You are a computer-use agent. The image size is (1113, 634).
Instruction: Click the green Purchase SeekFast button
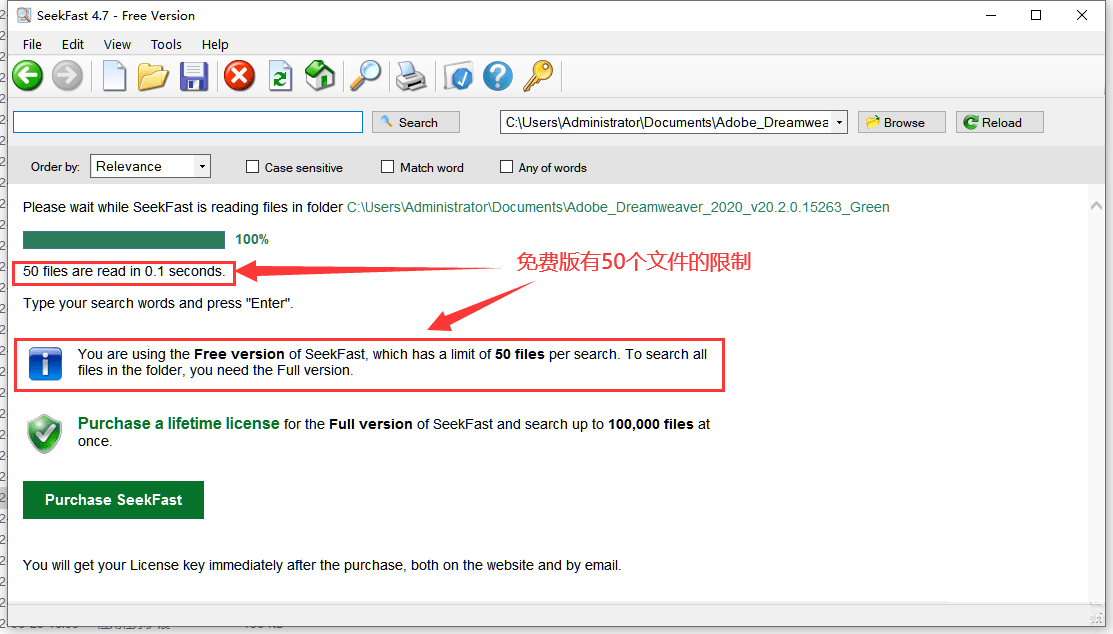pyautogui.click(x=114, y=500)
